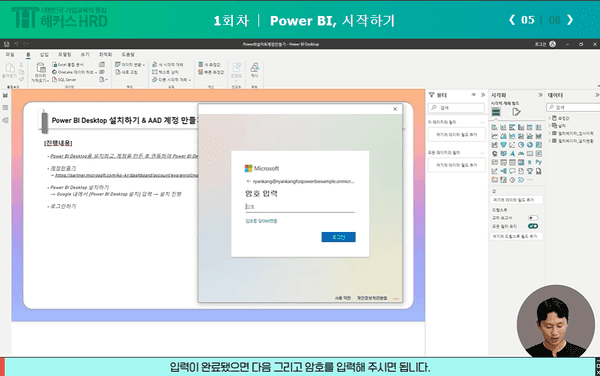This screenshot has width=600, height=376.
Task: Click the 새 시각적 개체 button
Action: (168, 65)
